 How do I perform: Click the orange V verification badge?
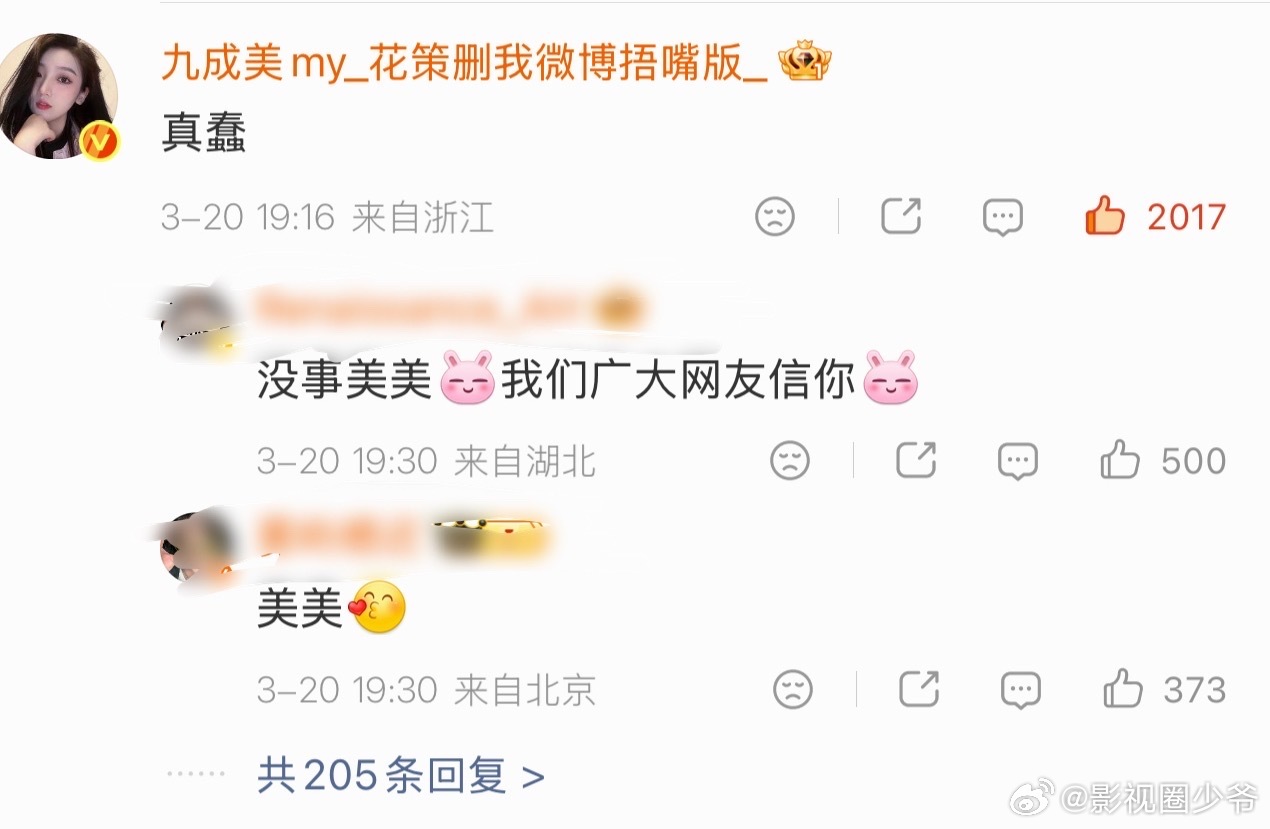pos(98,141)
